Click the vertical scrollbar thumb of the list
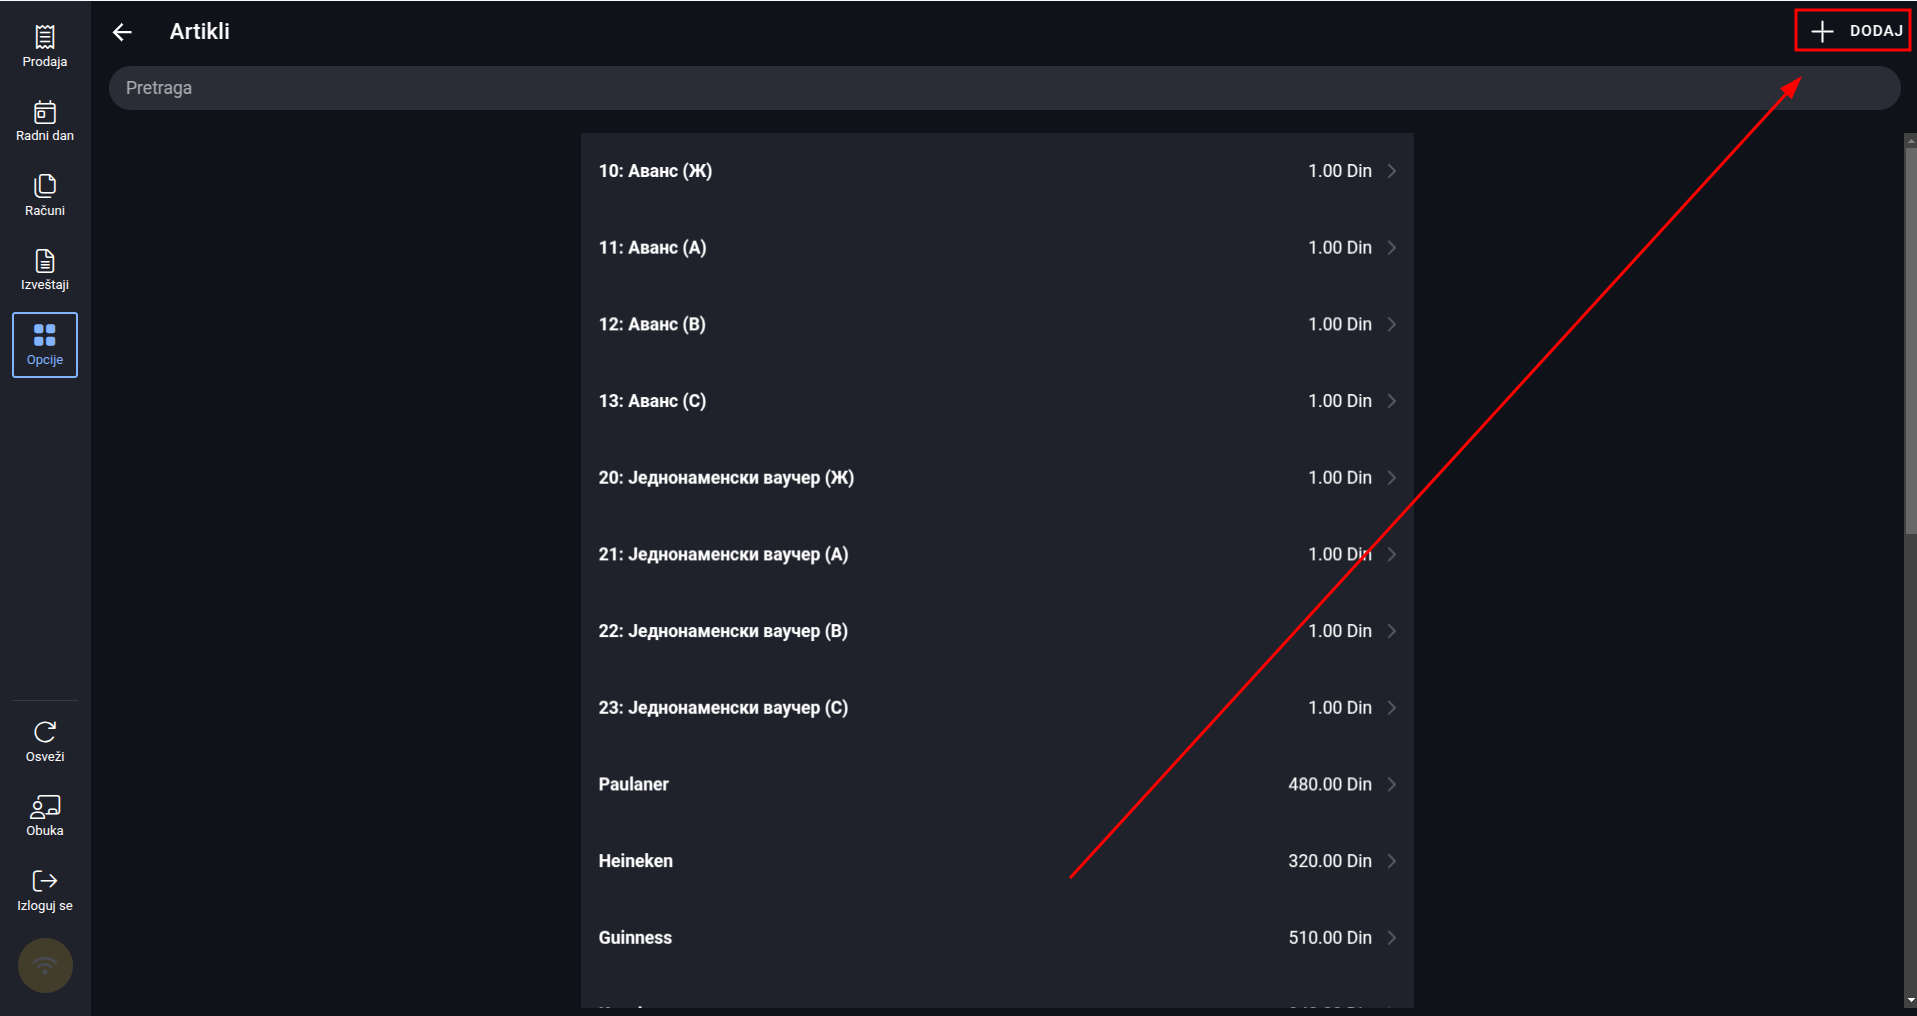The width and height of the screenshot is (1917, 1016). point(1910,342)
